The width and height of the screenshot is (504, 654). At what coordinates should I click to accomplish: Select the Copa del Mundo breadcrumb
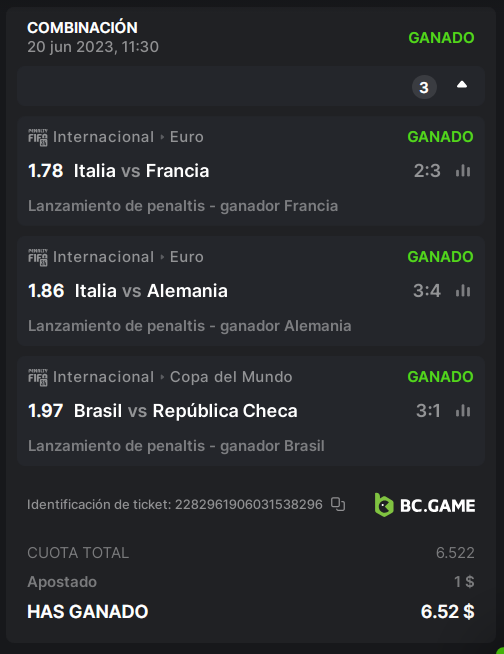coord(231,377)
